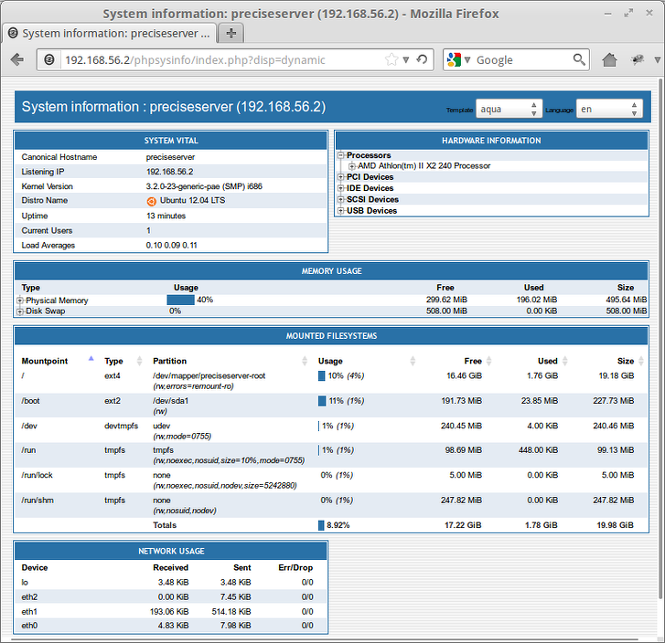The image size is (665, 643).
Task: Click the 'eth0' network device row
Action: tap(171, 625)
